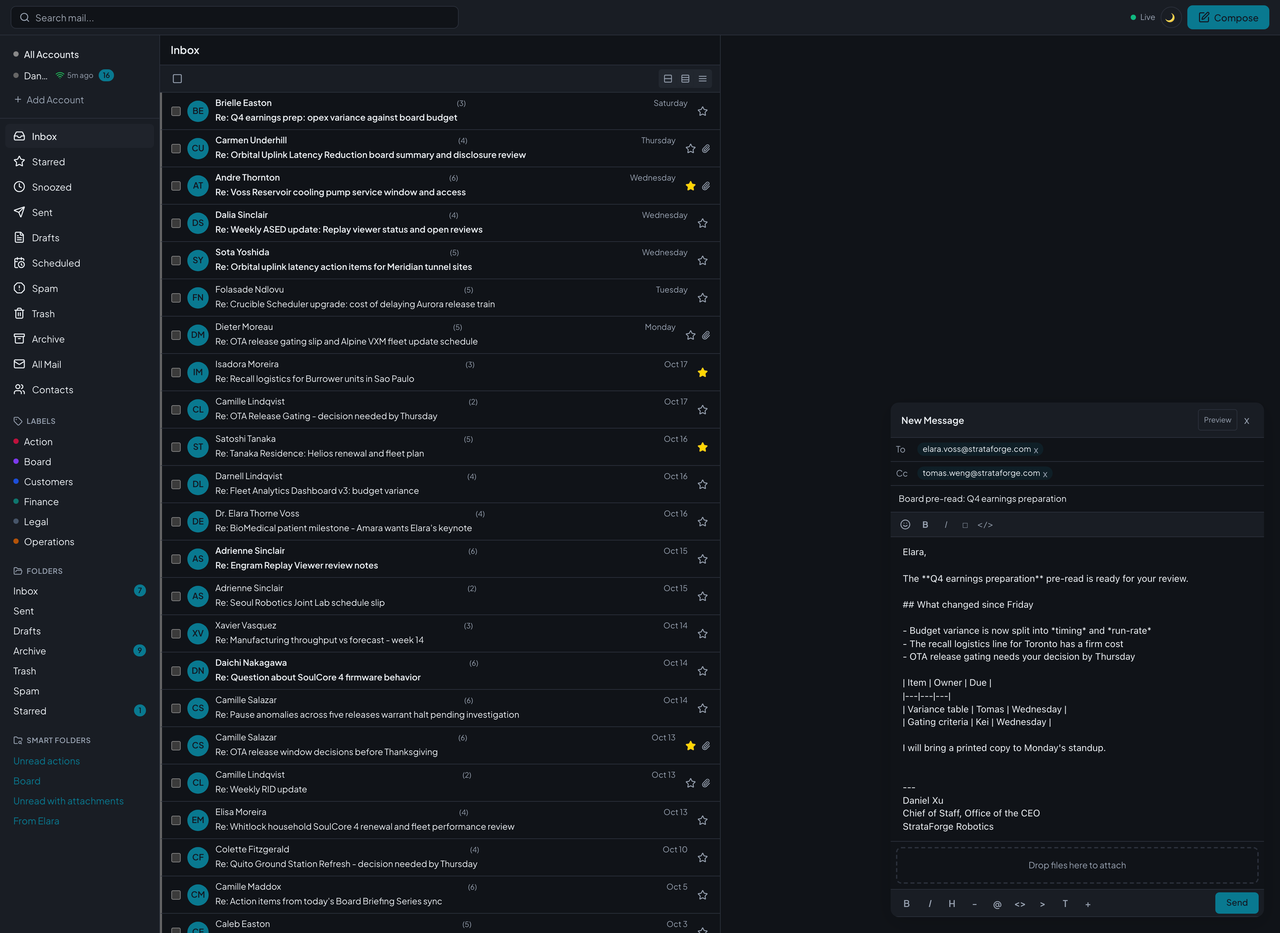Screen dimensions: 1280x933
Task: Check the Dieter Moreau message checkbox
Action: coord(176,335)
